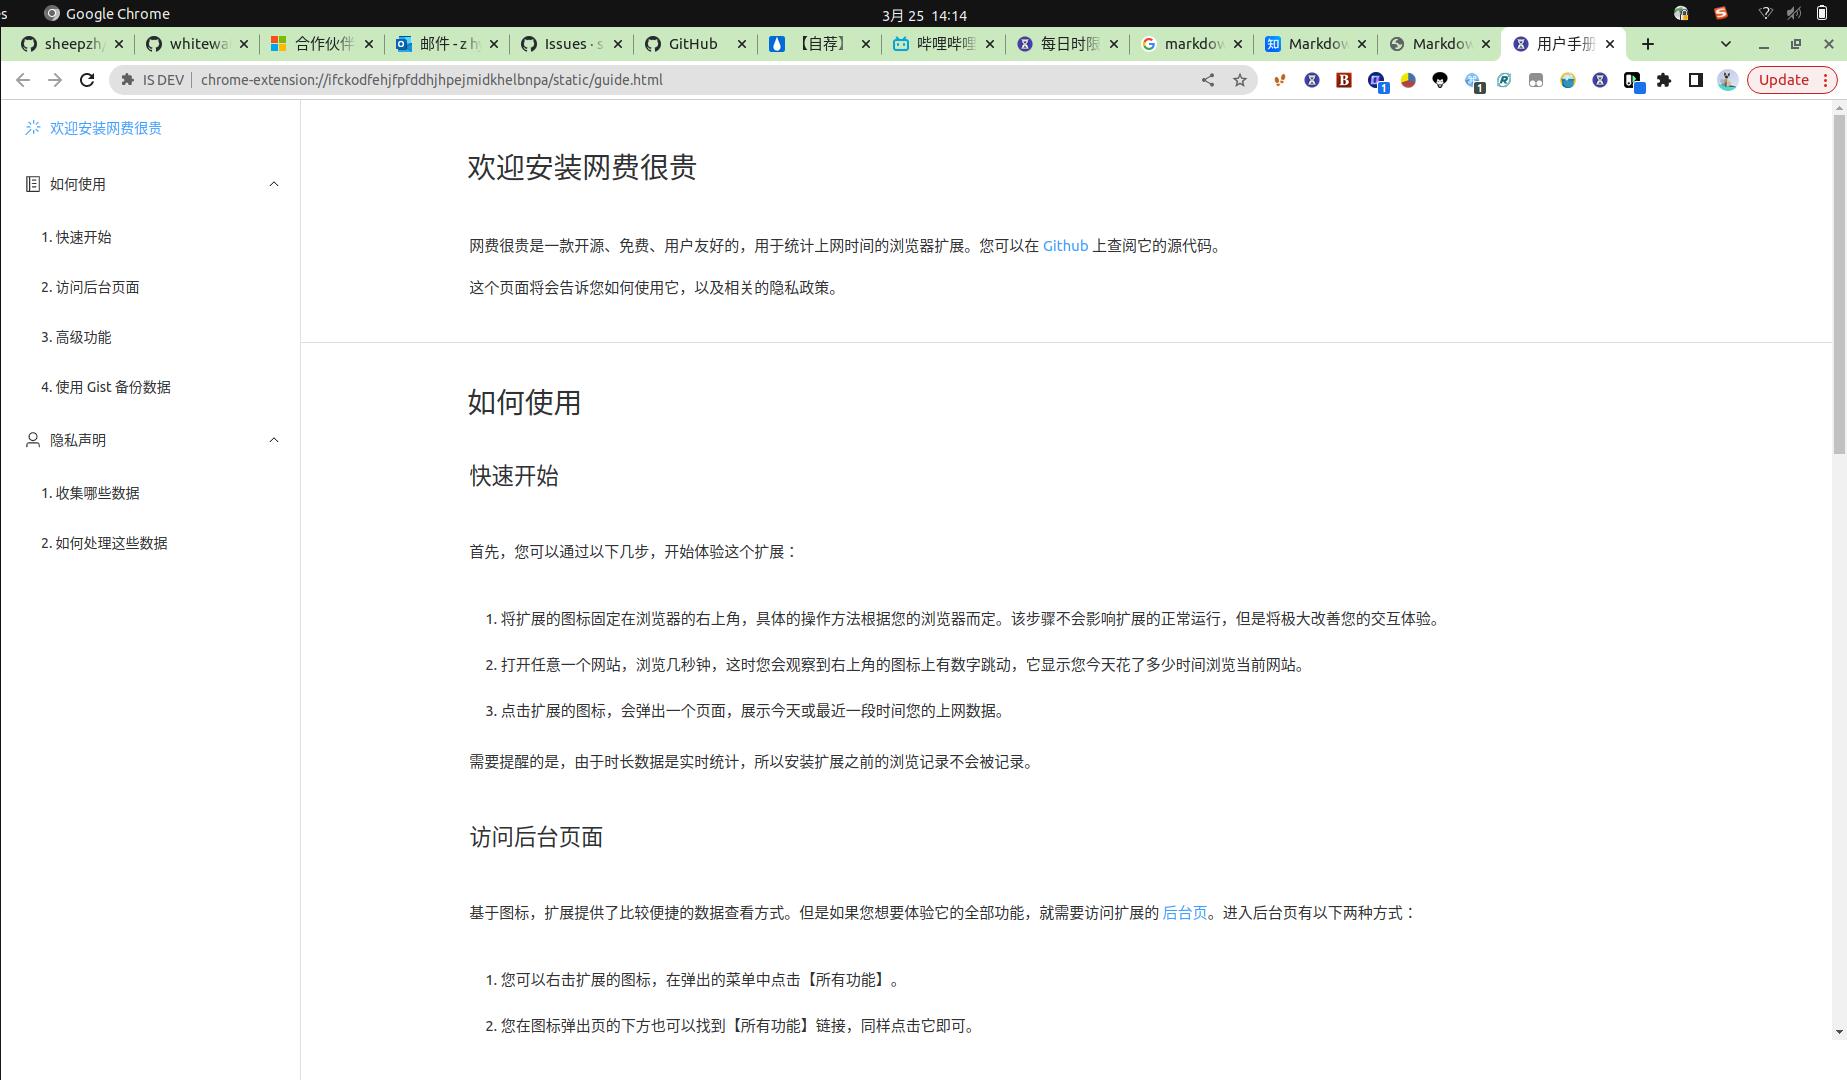Viewport: 1847px width, 1080px height.
Task: Toggle the browser side panel icon
Action: [x=1696, y=80]
